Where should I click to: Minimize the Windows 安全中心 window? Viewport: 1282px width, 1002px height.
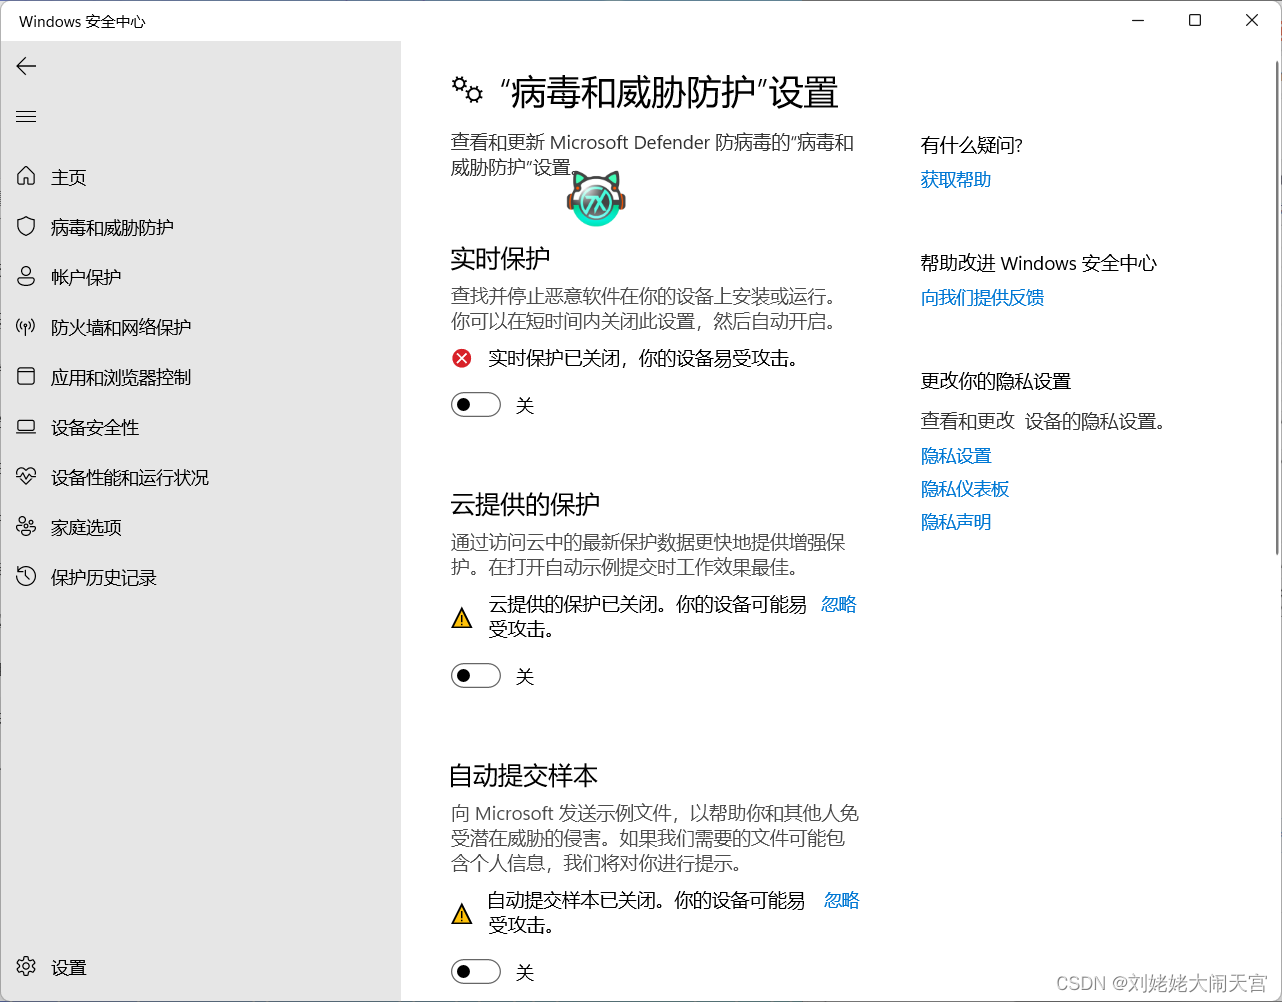[1138, 20]
